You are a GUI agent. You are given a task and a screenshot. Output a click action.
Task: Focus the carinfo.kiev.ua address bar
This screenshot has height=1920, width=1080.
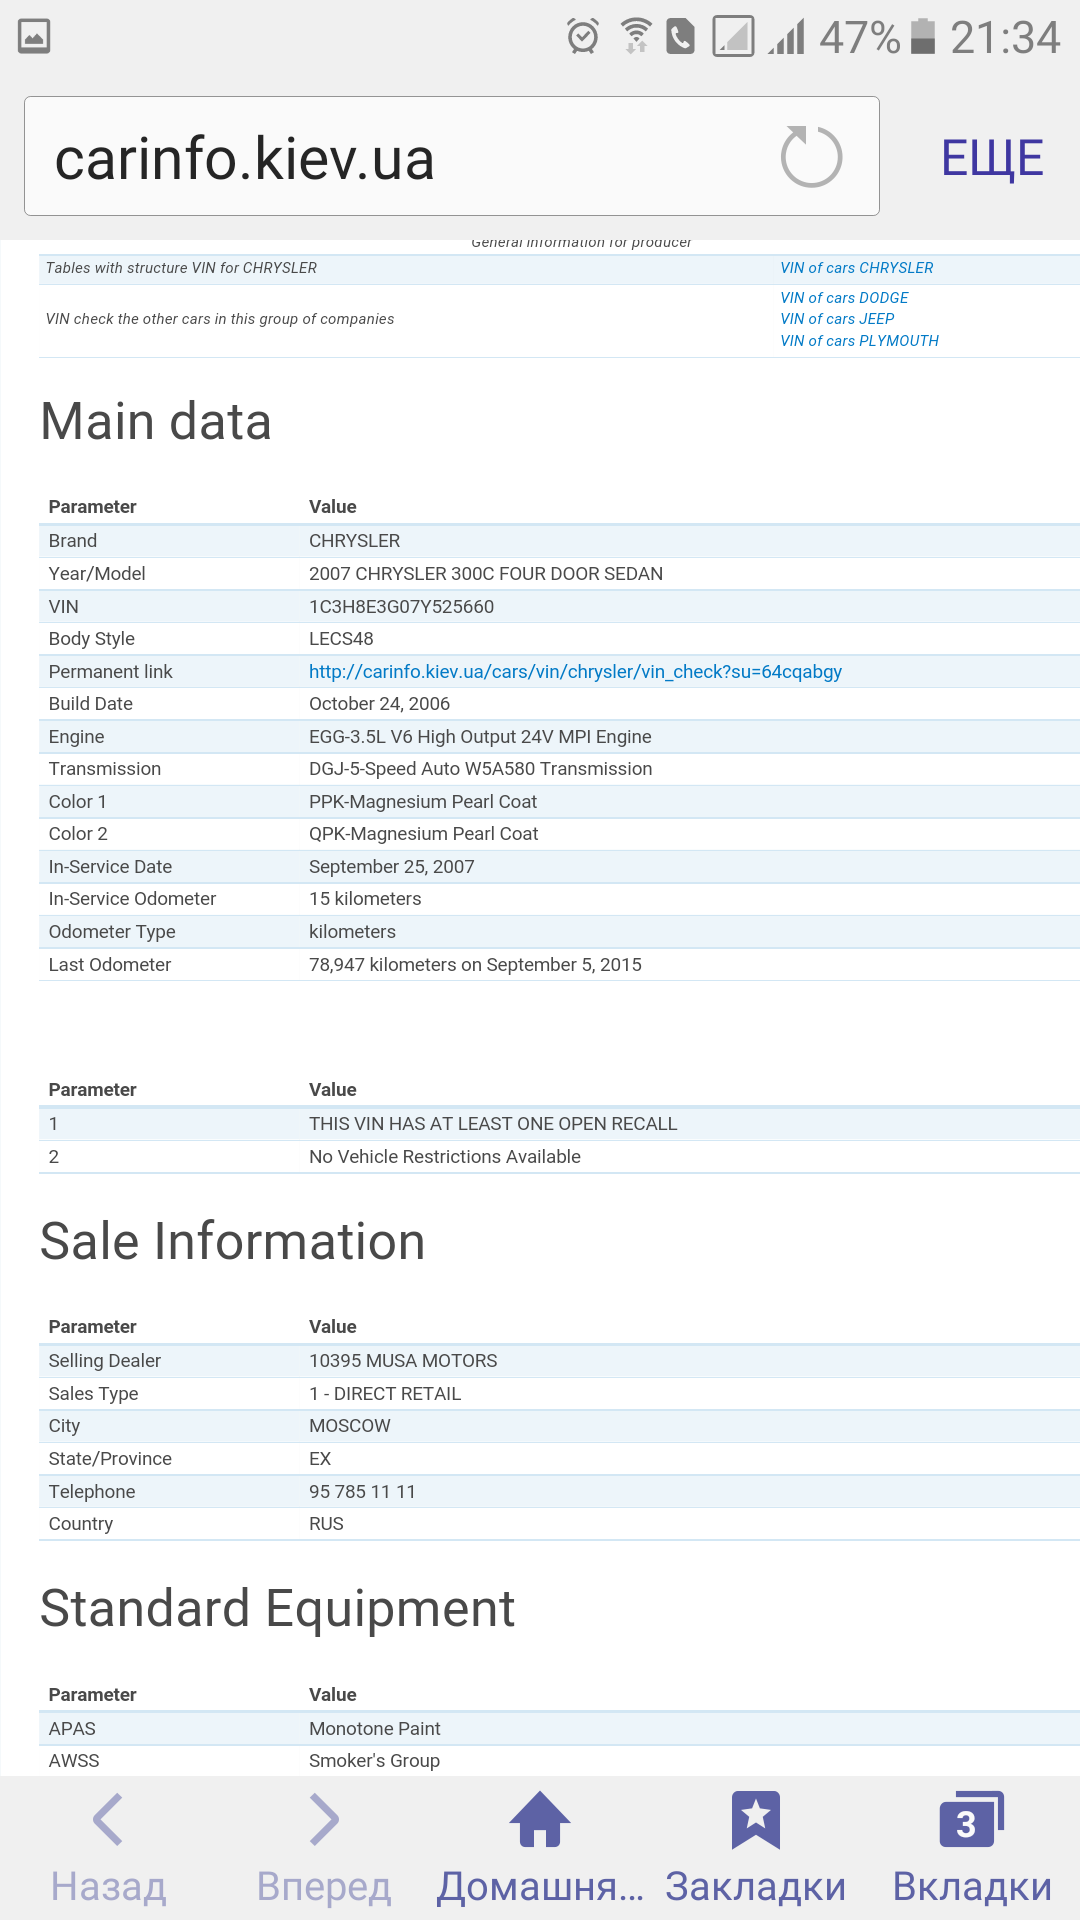(452, 156)
